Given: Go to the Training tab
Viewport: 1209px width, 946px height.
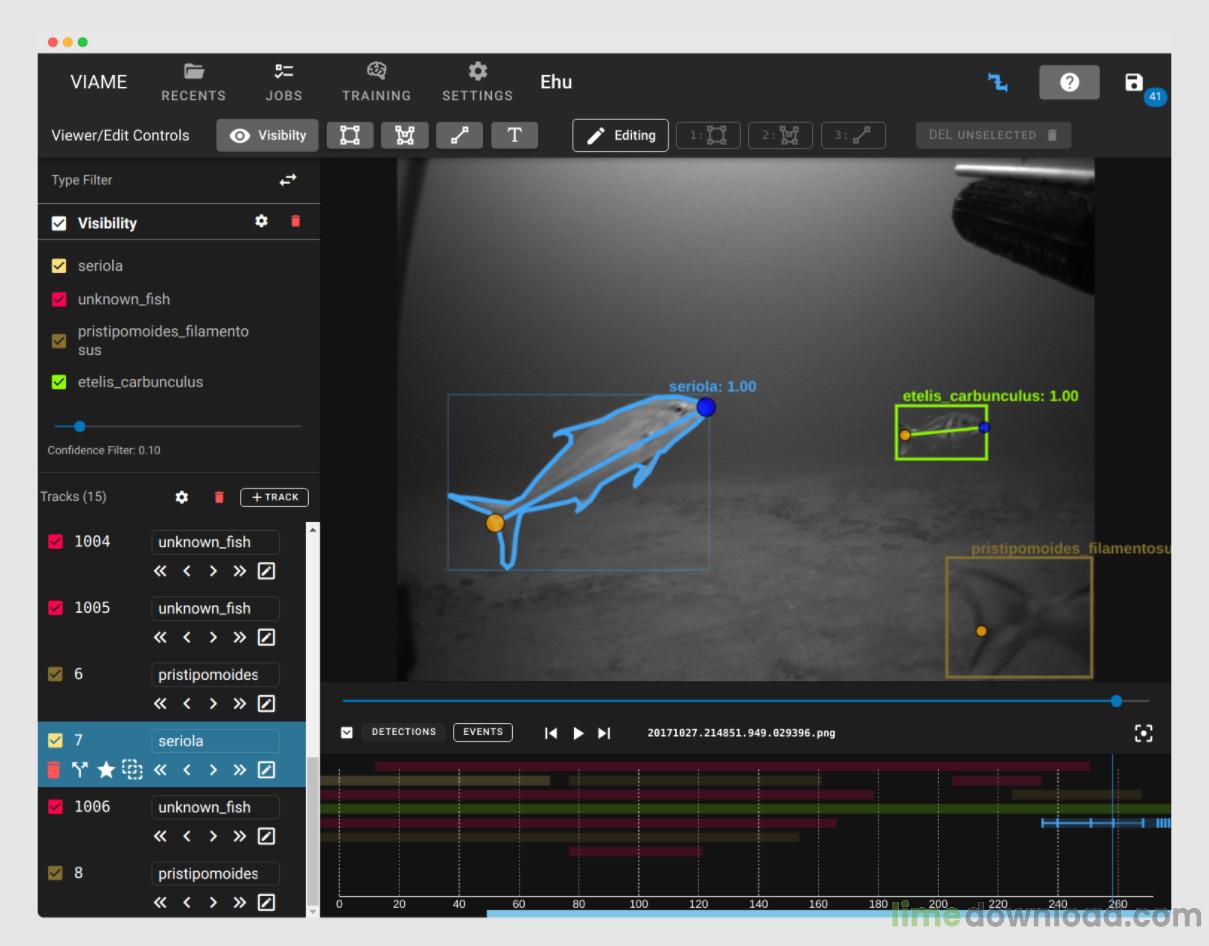Looking at the screenshot, I should 376,82.
